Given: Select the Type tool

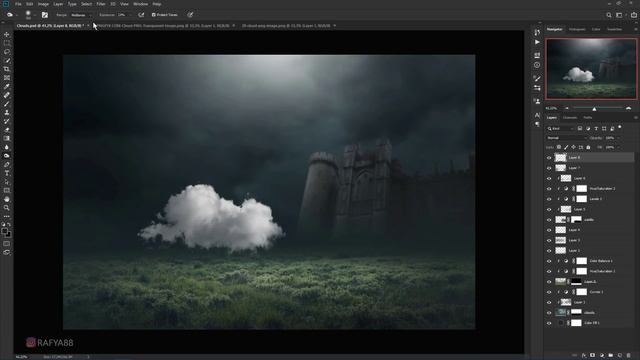Looking at the screenshot, I should coord(7,173).
